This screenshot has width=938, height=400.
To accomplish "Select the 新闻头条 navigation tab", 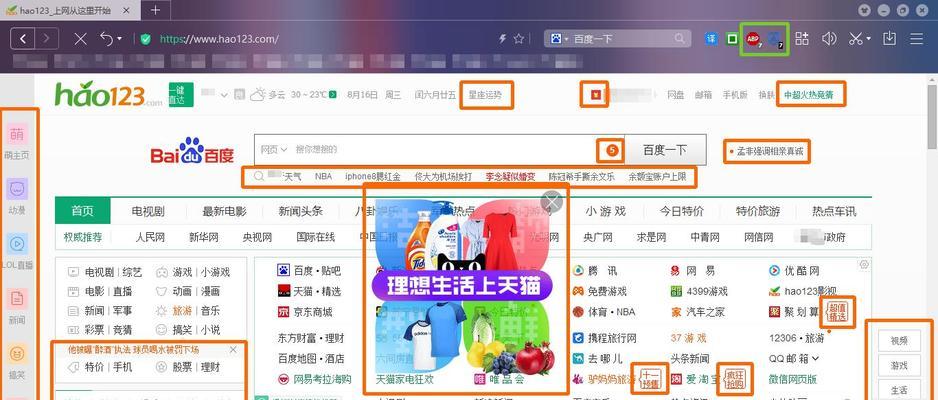I will click(300, 211).
